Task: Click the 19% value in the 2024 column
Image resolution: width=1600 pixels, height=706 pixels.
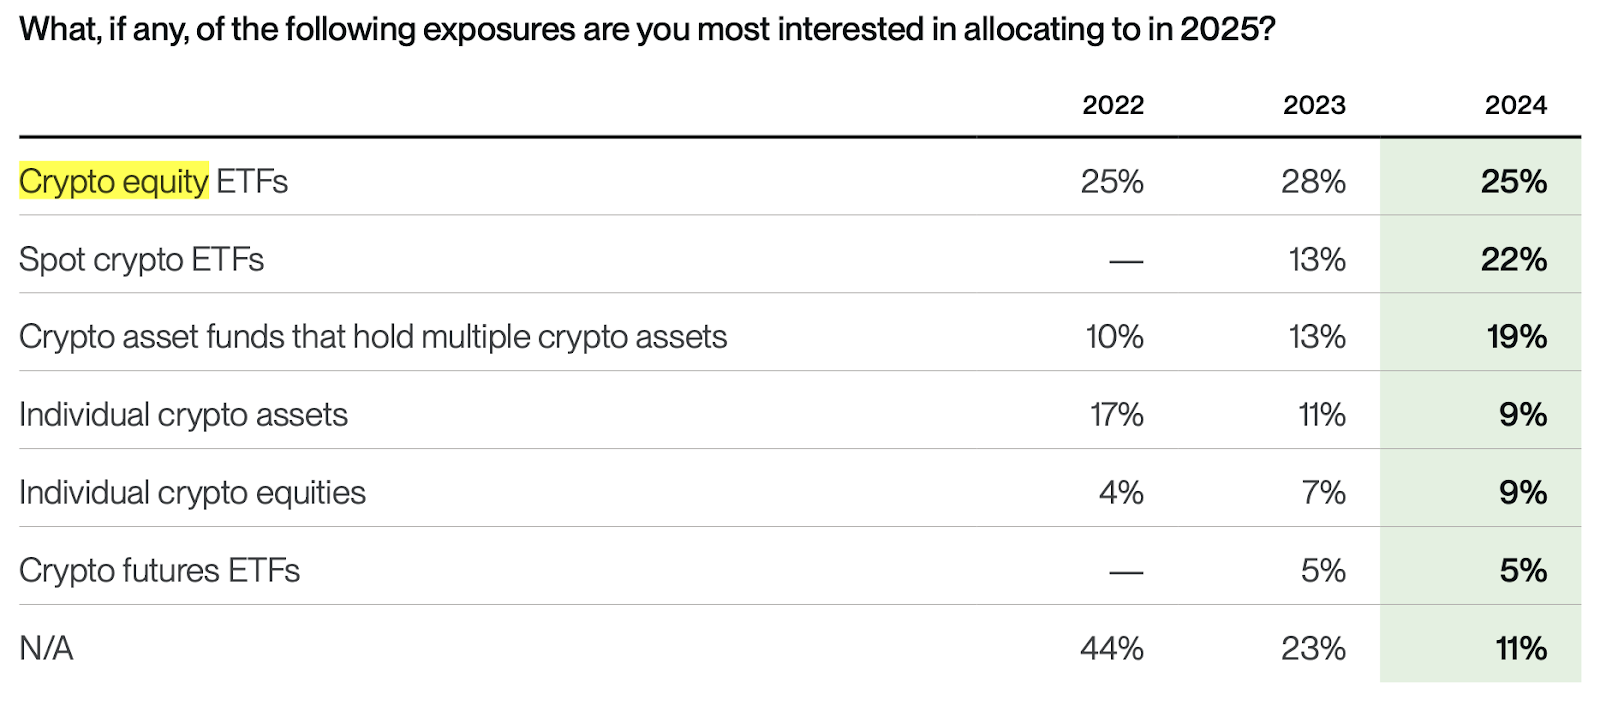Action: (1516, 337)
